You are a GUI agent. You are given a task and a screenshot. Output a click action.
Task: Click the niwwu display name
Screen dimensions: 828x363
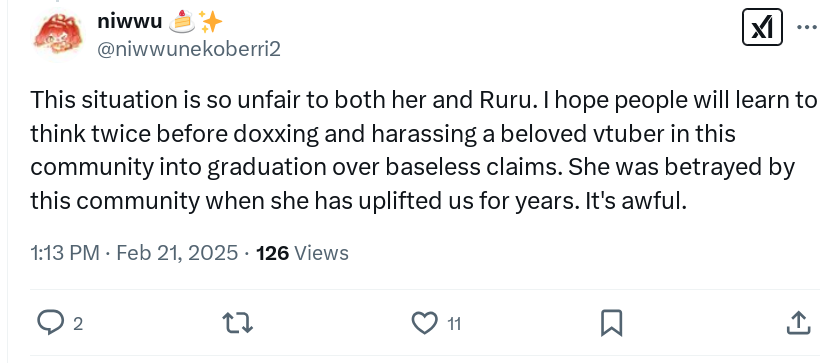click(x=129, y=21)
